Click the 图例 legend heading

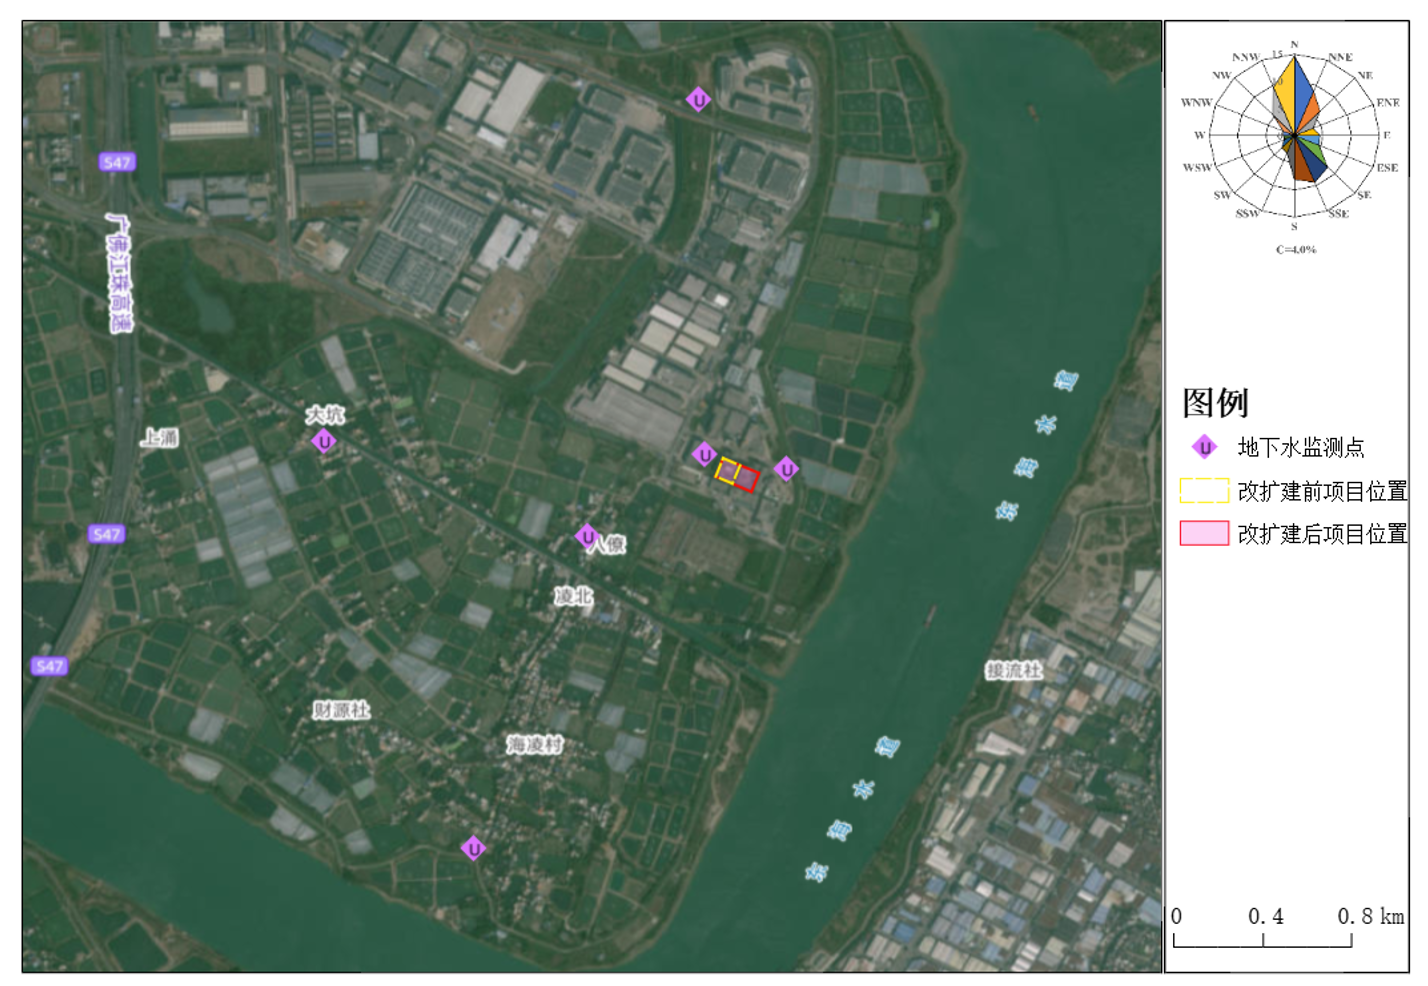tap(1215, 403)
